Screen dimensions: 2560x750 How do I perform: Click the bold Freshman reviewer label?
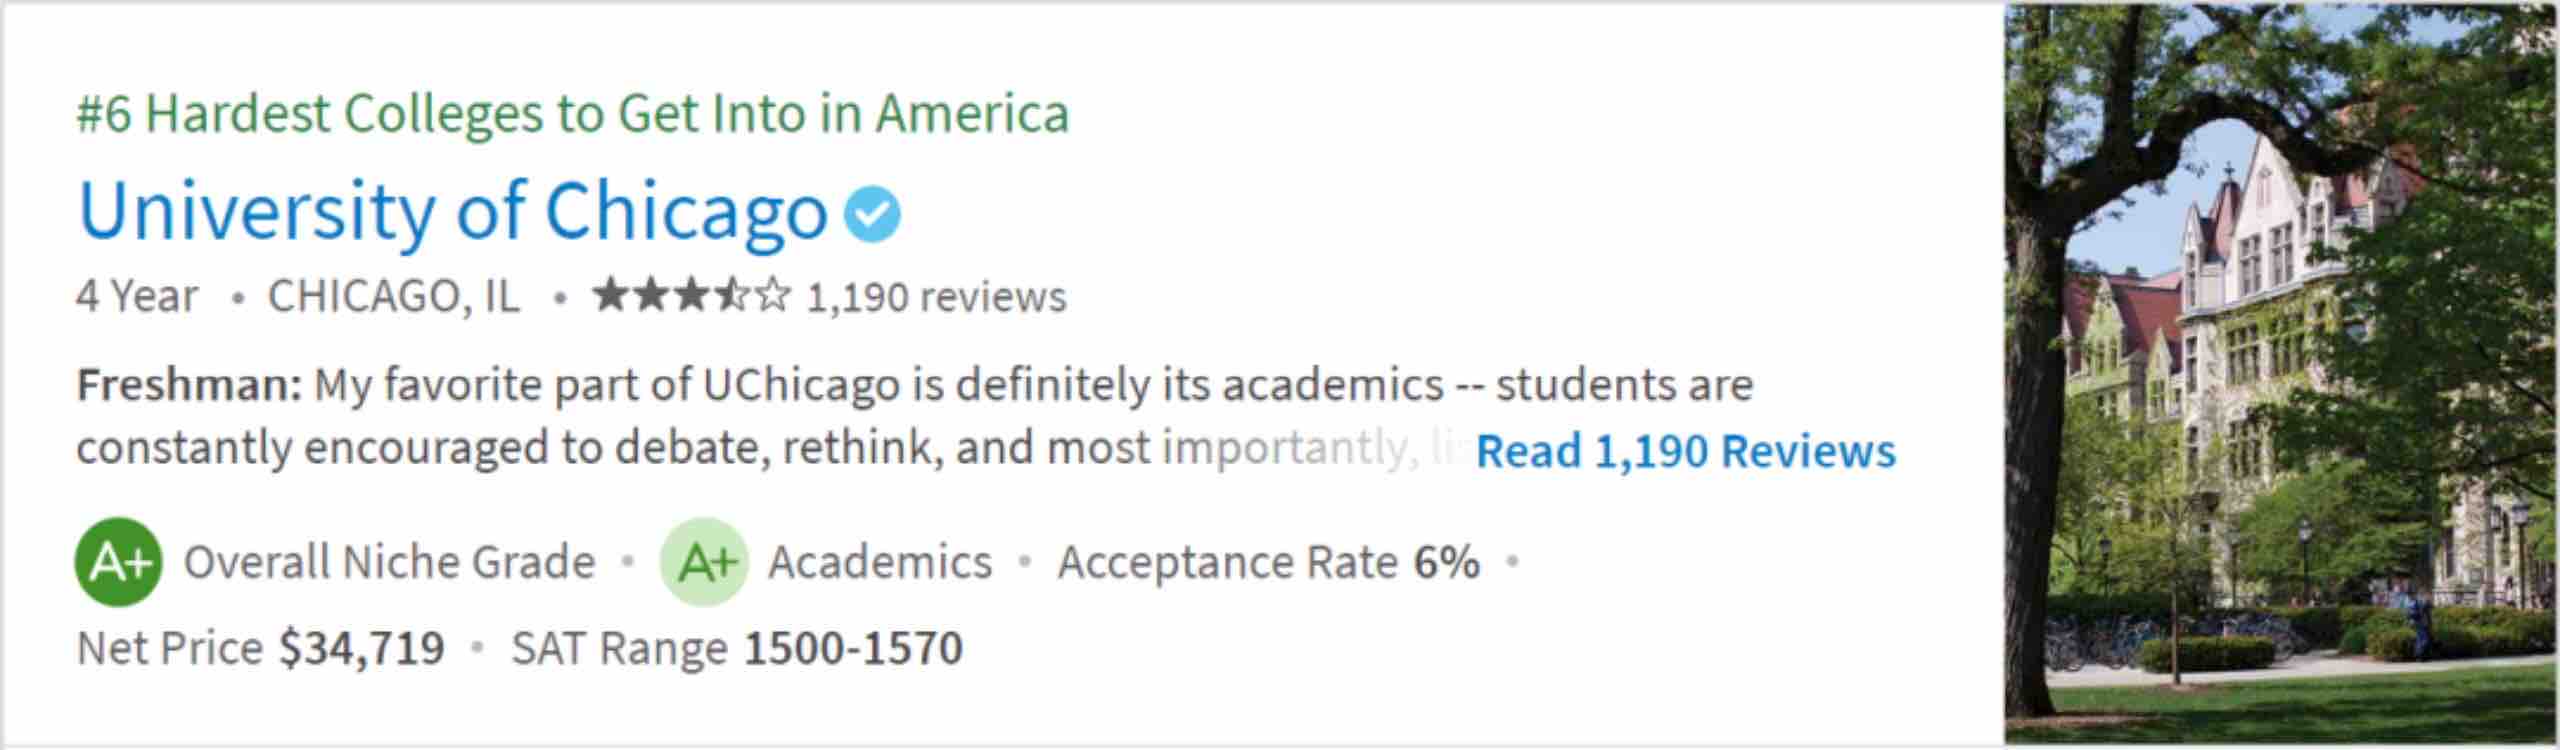coord(189,385)
